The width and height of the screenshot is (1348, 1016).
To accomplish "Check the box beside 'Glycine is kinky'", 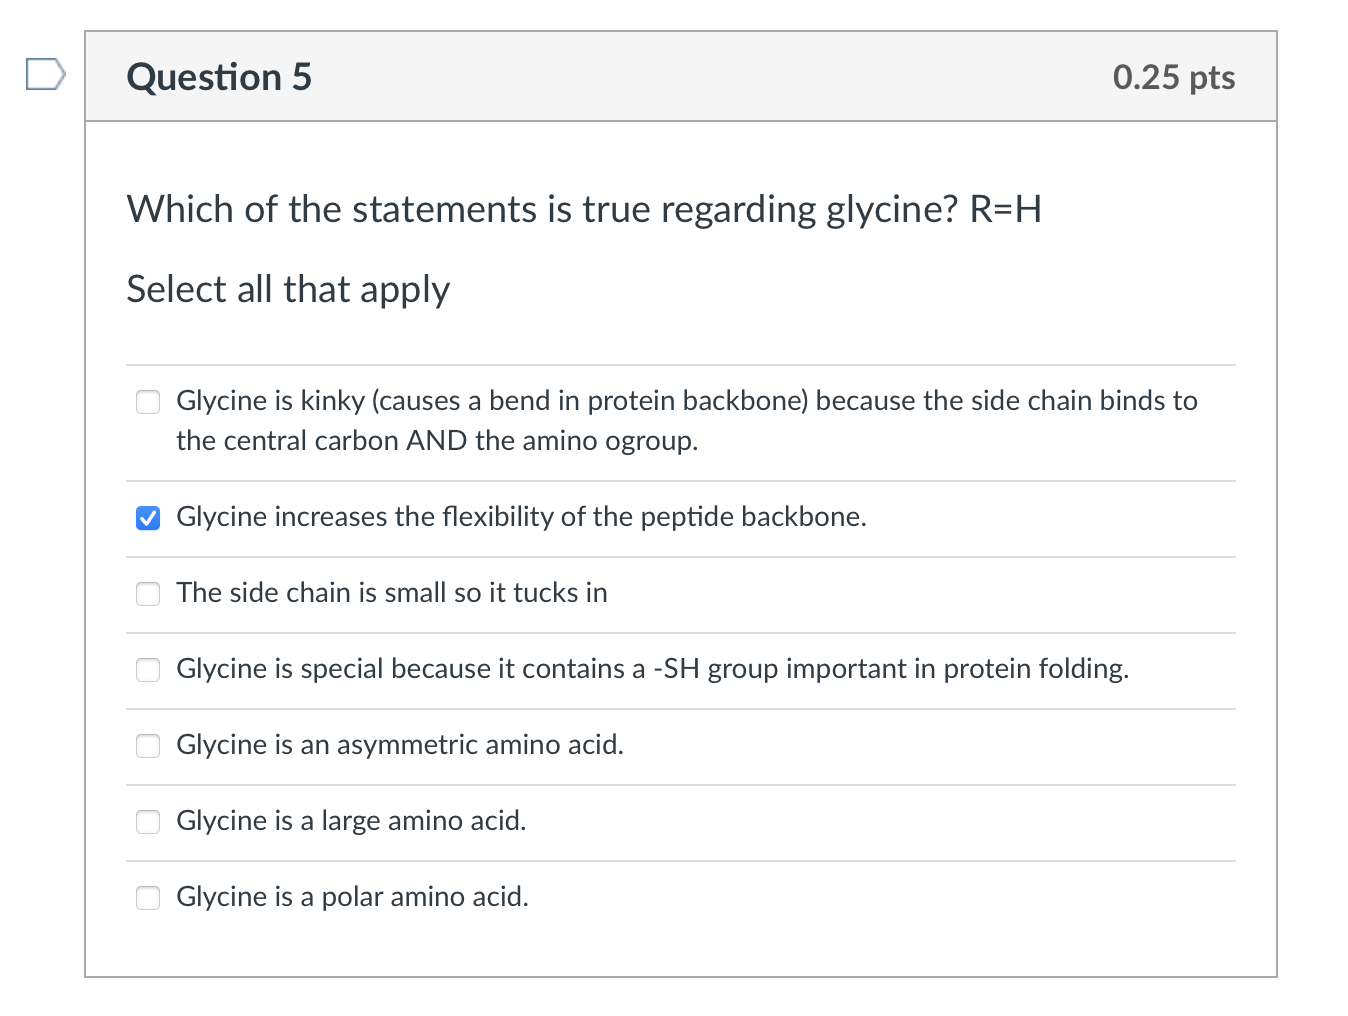I will point(148,402).
